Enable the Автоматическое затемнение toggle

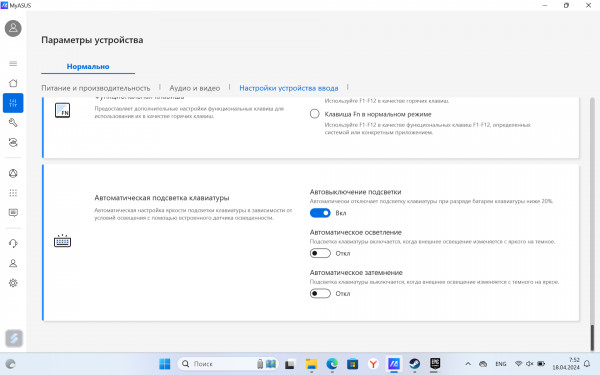320,293
